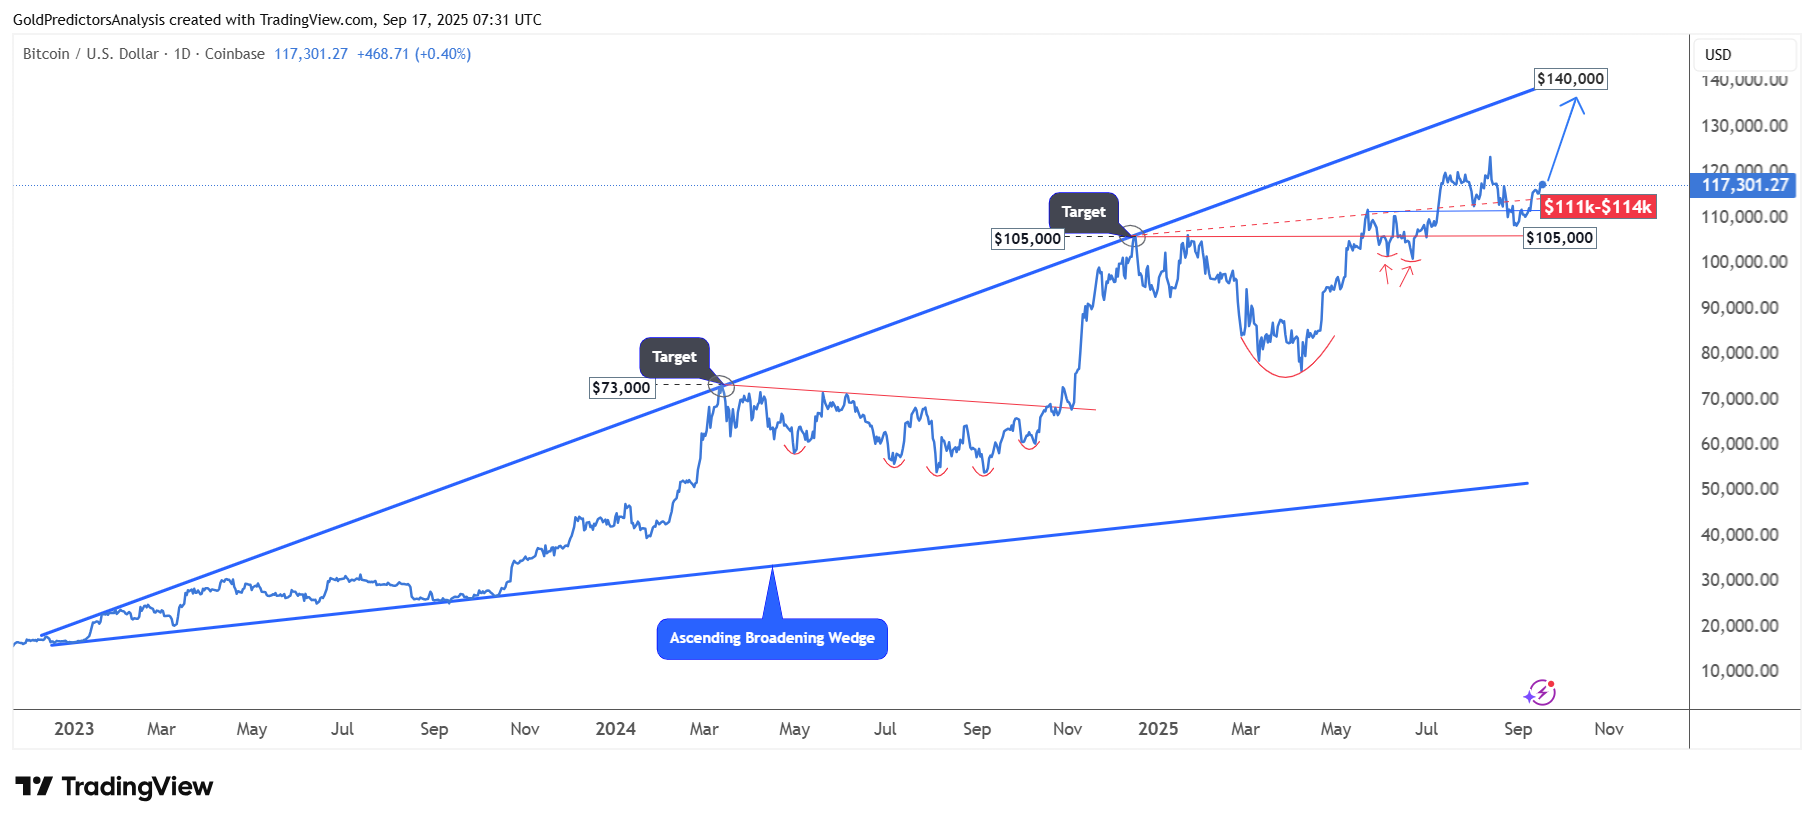Click the Target callout above the $73,000 label
This screenshot has width=1814, height=824.
click(675, 357)
